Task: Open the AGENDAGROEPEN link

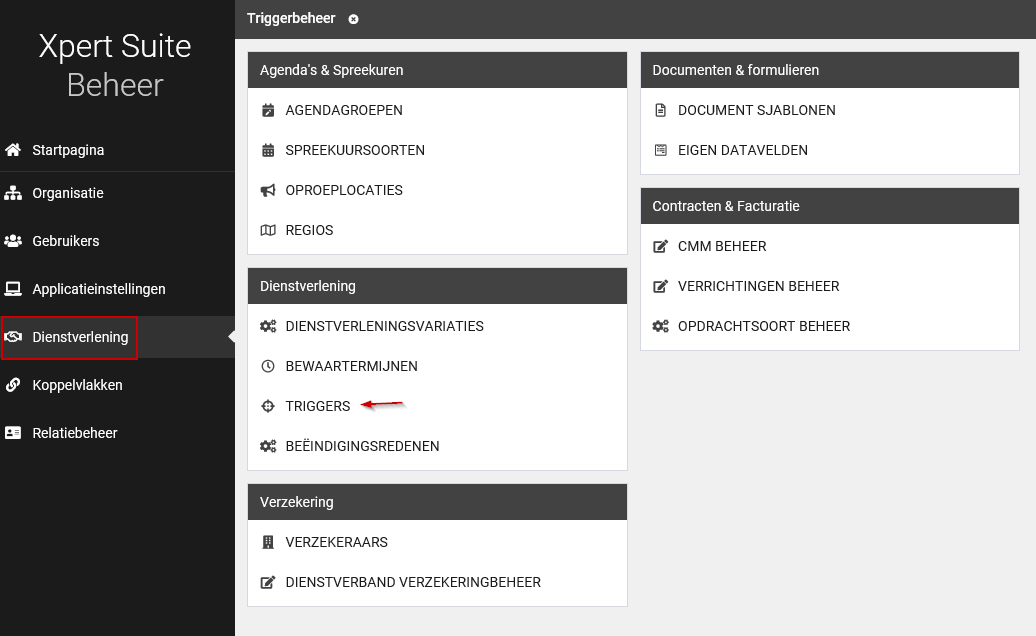Action: coord(344,110)
